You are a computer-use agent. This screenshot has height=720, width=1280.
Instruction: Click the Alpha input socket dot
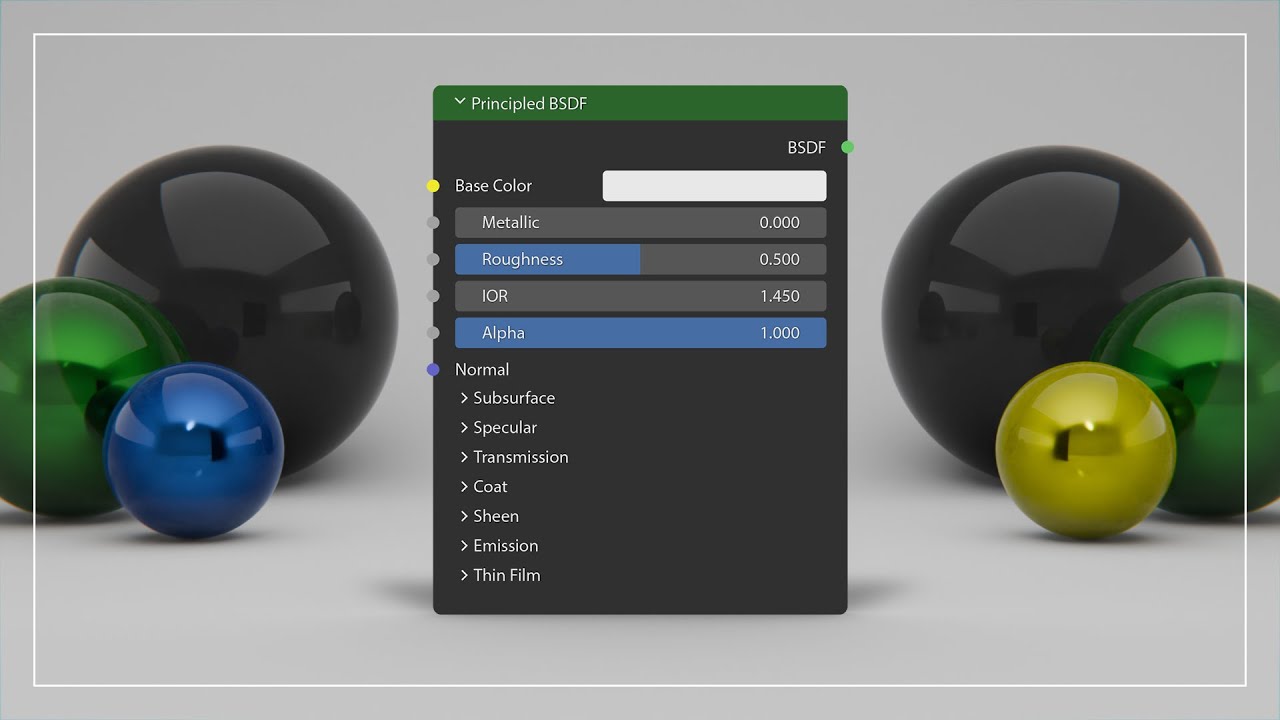coord(433,333)
